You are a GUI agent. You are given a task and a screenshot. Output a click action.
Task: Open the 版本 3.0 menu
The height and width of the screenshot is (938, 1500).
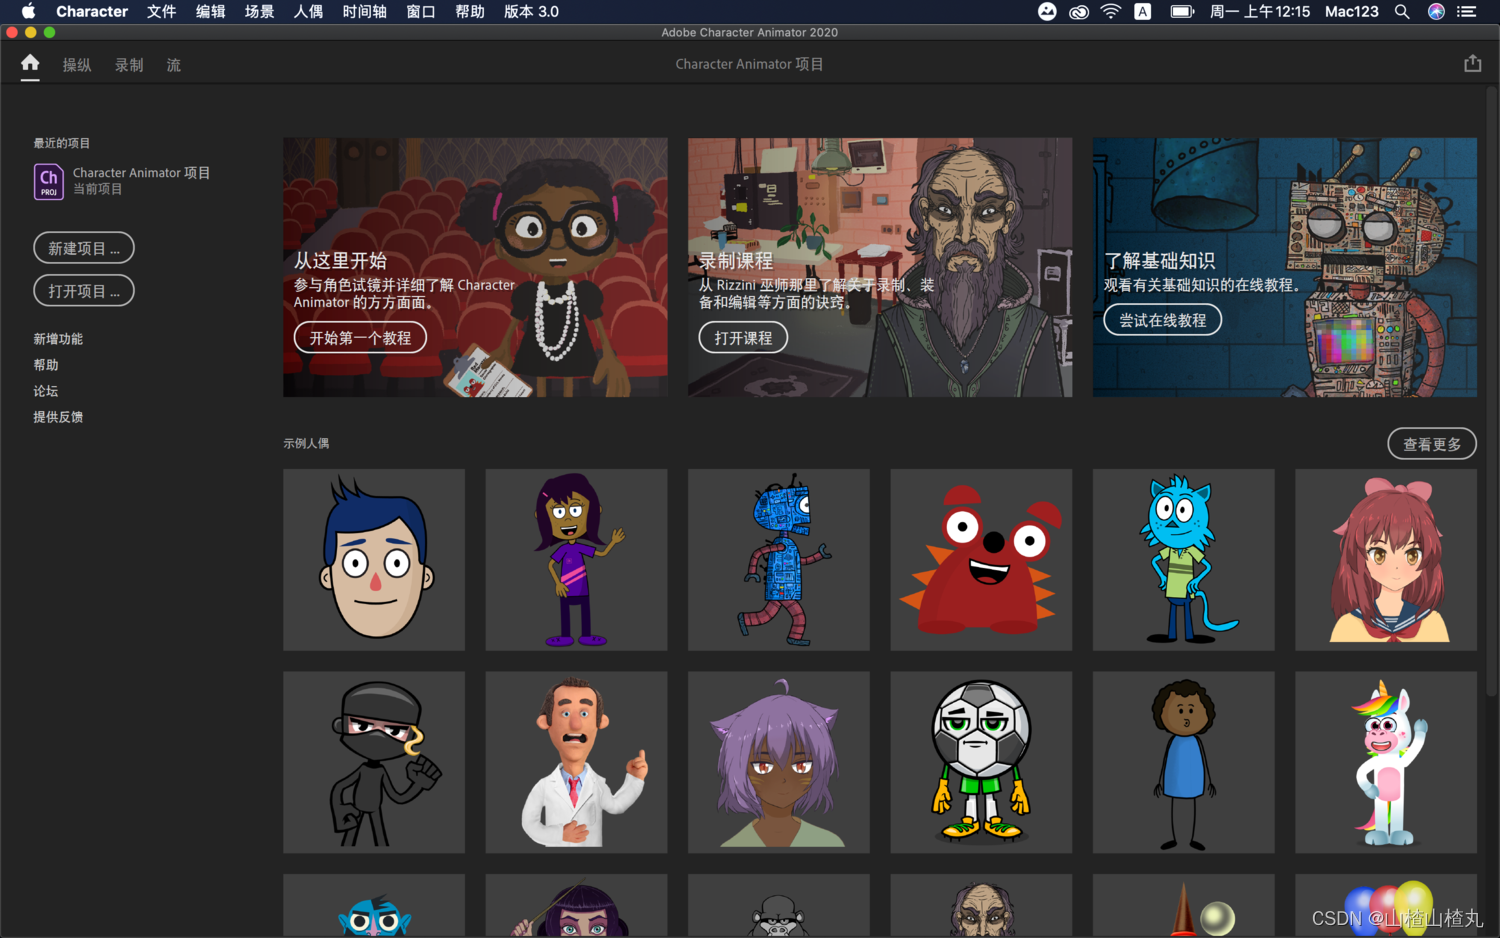[x=531, y=12]
